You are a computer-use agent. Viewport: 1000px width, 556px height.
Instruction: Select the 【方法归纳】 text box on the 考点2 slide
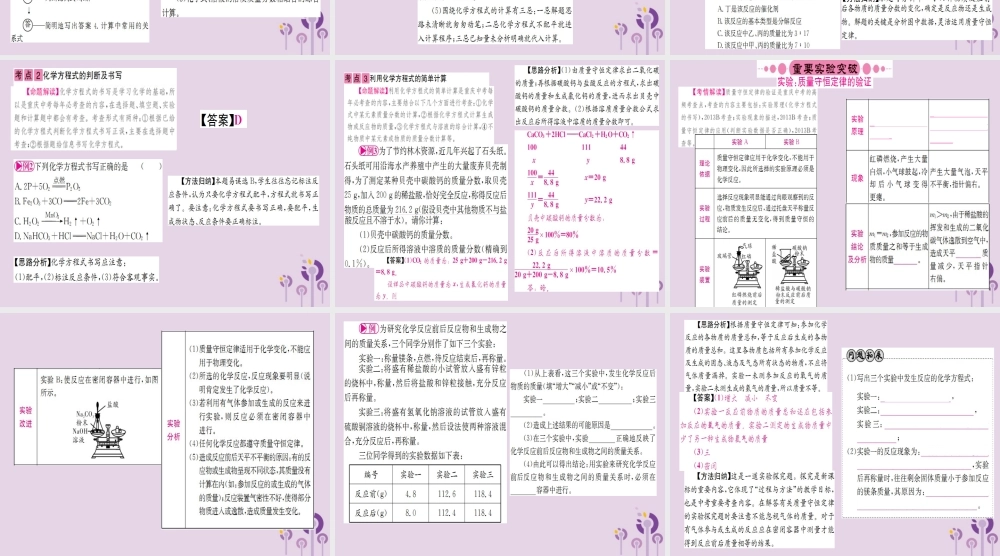click(x=243, y=201)
